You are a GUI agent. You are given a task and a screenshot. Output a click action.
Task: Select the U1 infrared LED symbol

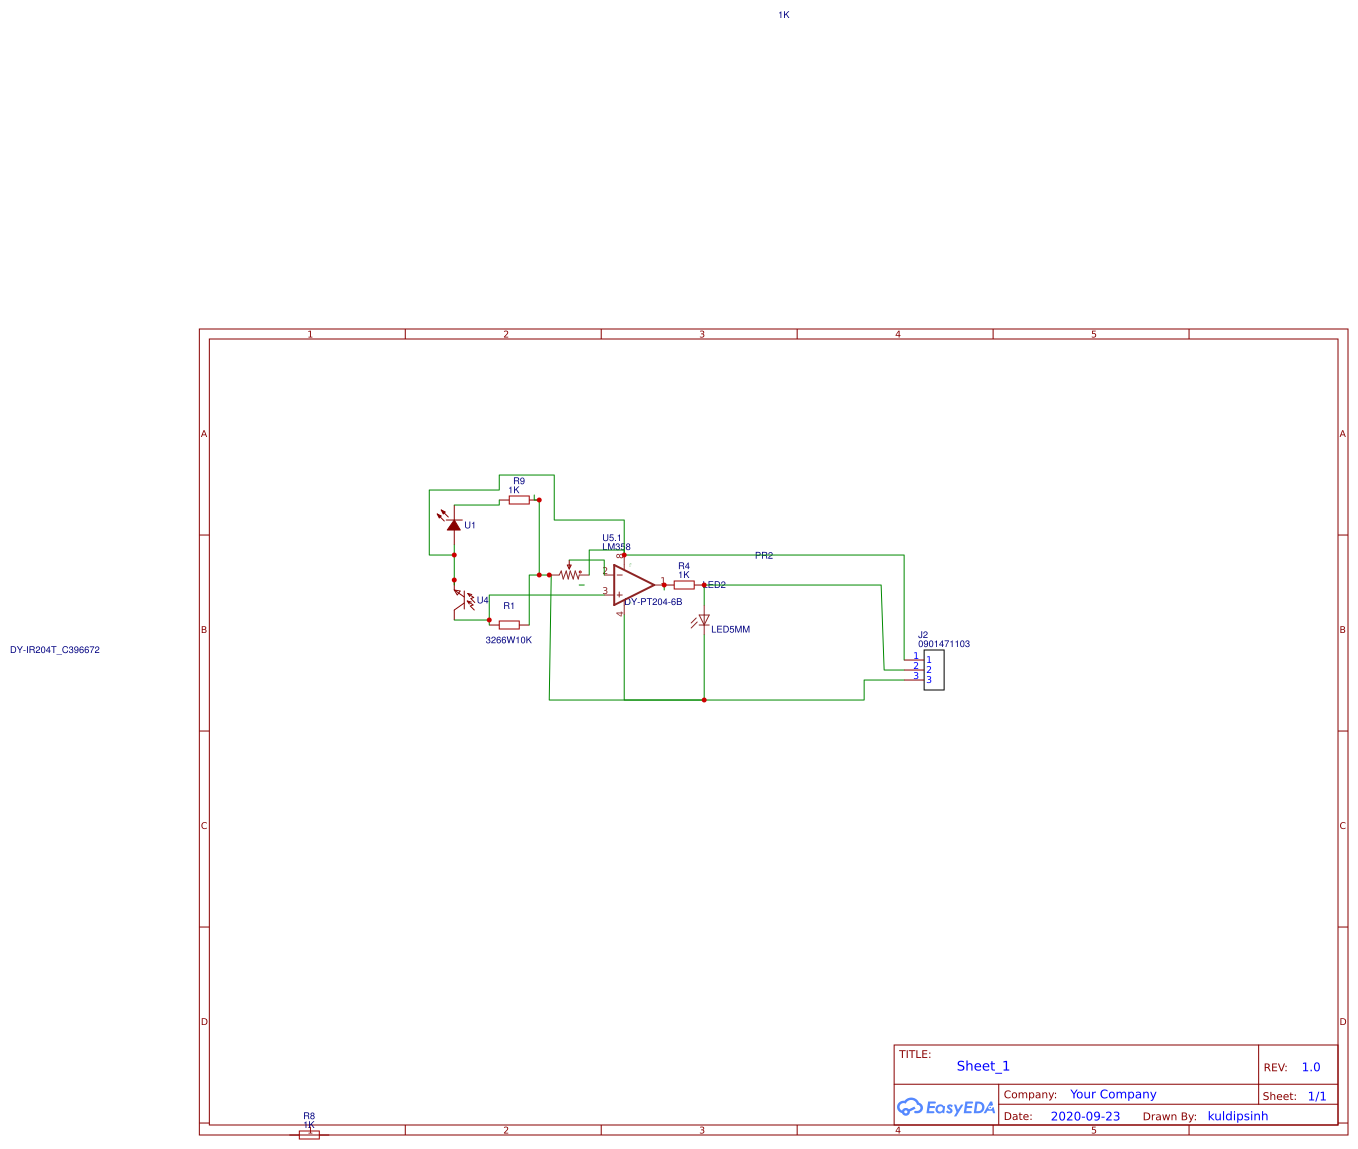(x=454, y=525)
